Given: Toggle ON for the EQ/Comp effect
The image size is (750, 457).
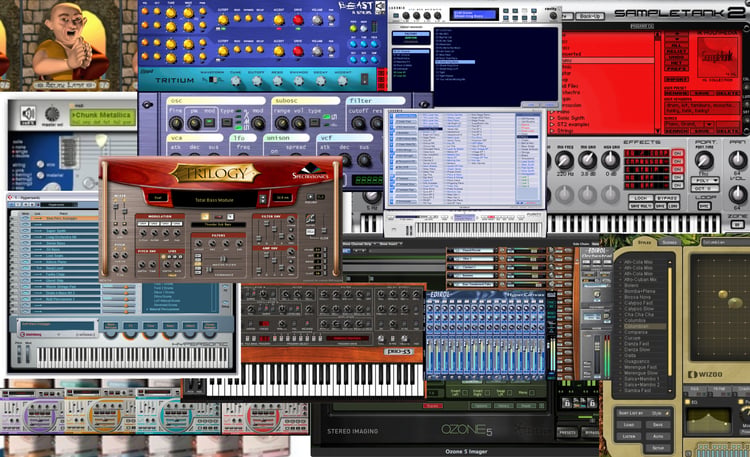Looking at the screenshot, I should coord(677,153).
